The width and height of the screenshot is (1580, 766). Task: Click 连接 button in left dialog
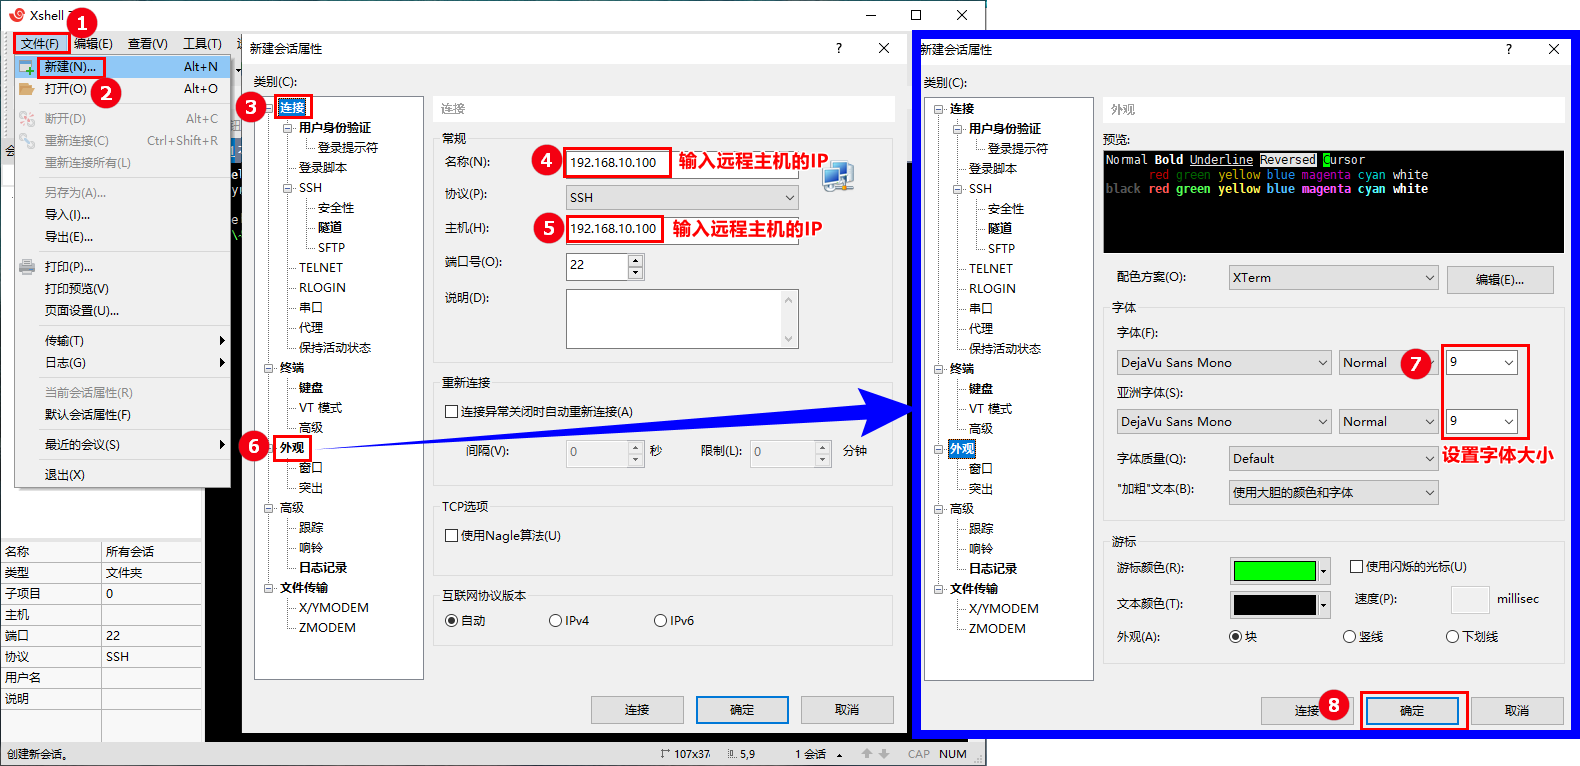pos(637,710)
